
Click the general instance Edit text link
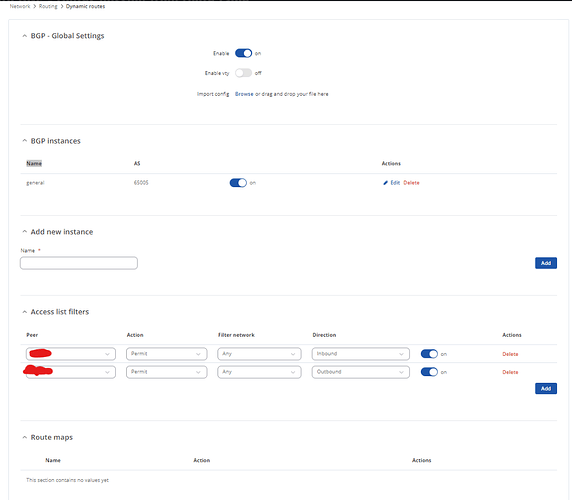395,183
